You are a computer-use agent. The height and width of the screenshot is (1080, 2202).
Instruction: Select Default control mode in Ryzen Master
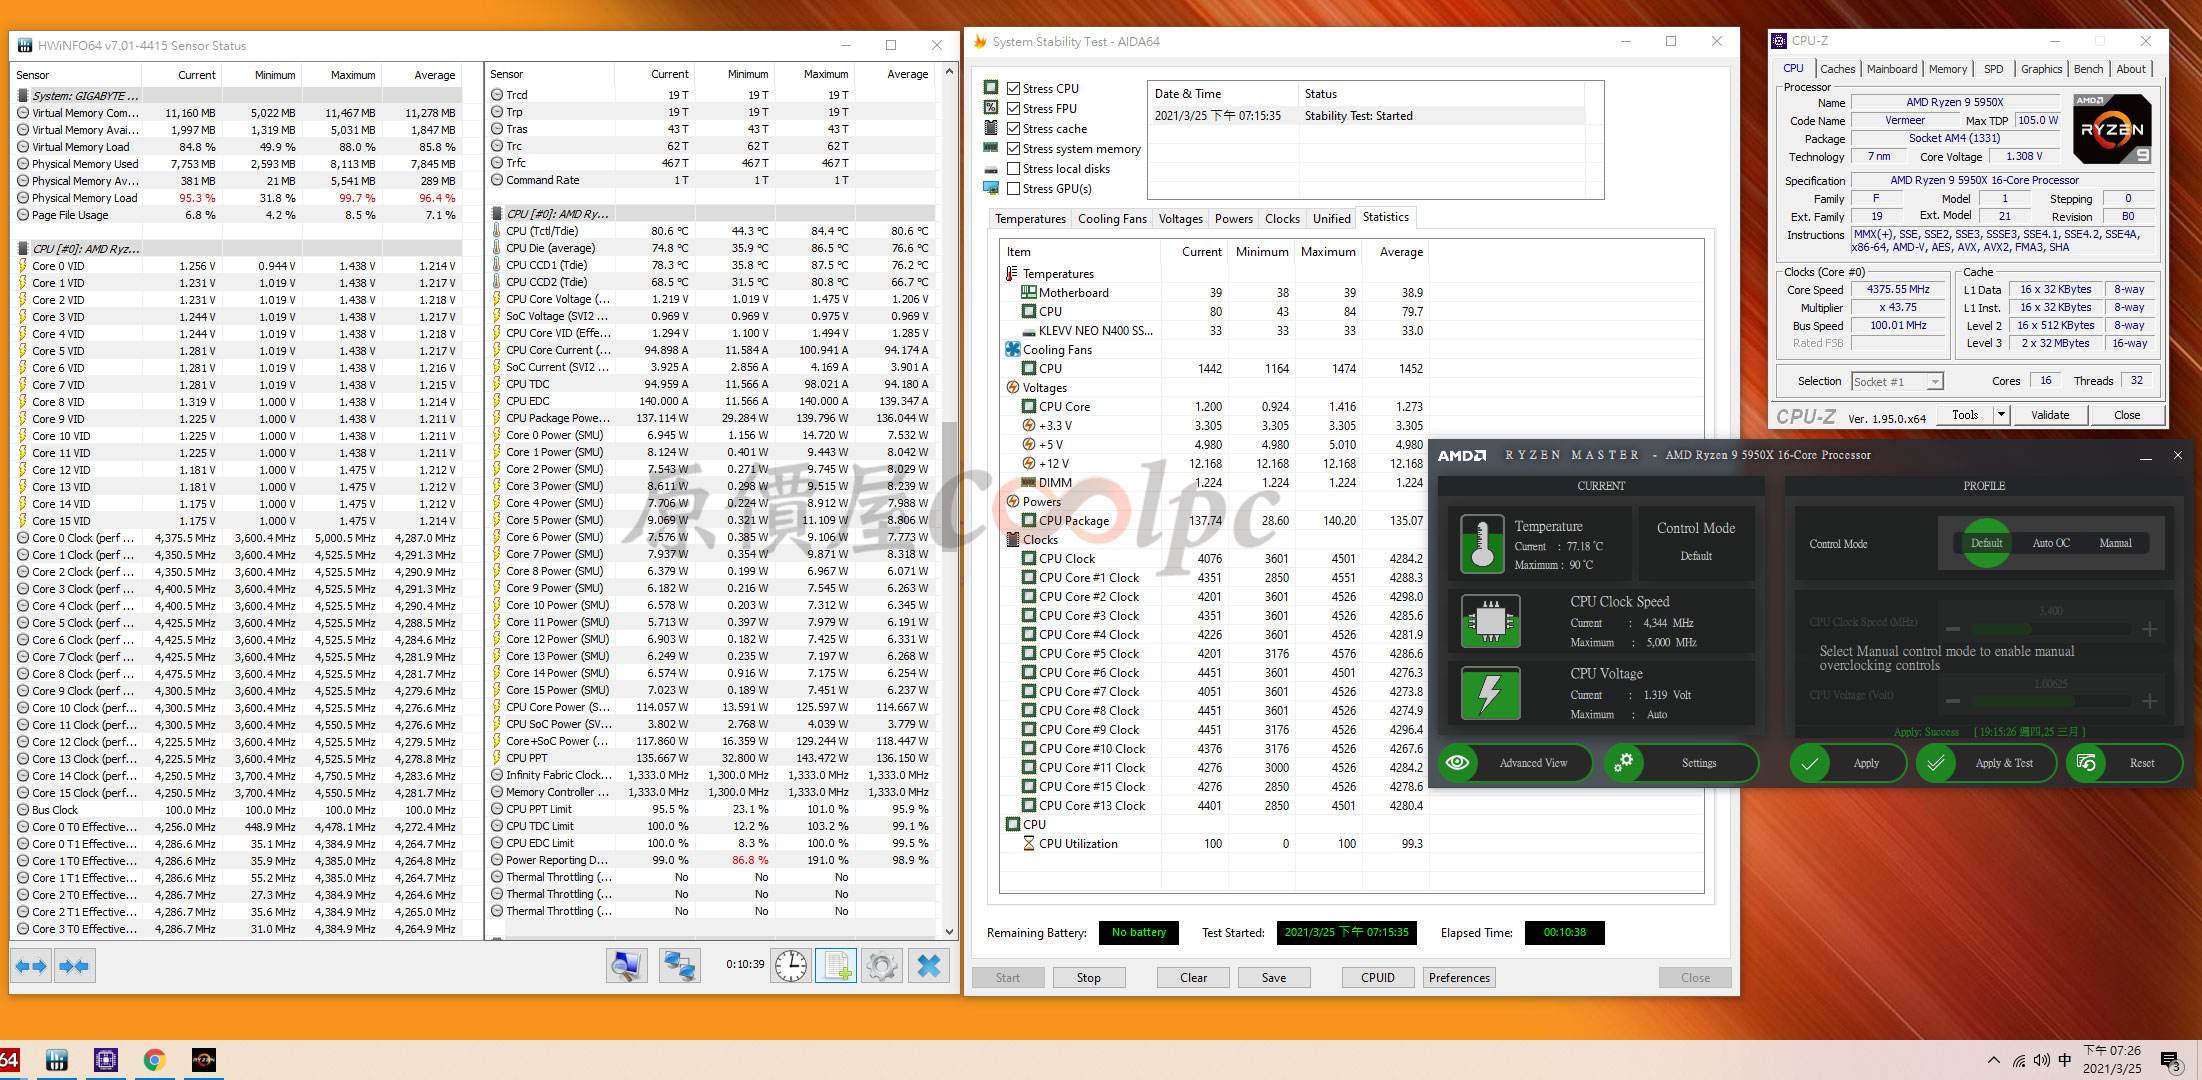[1986, 543]
